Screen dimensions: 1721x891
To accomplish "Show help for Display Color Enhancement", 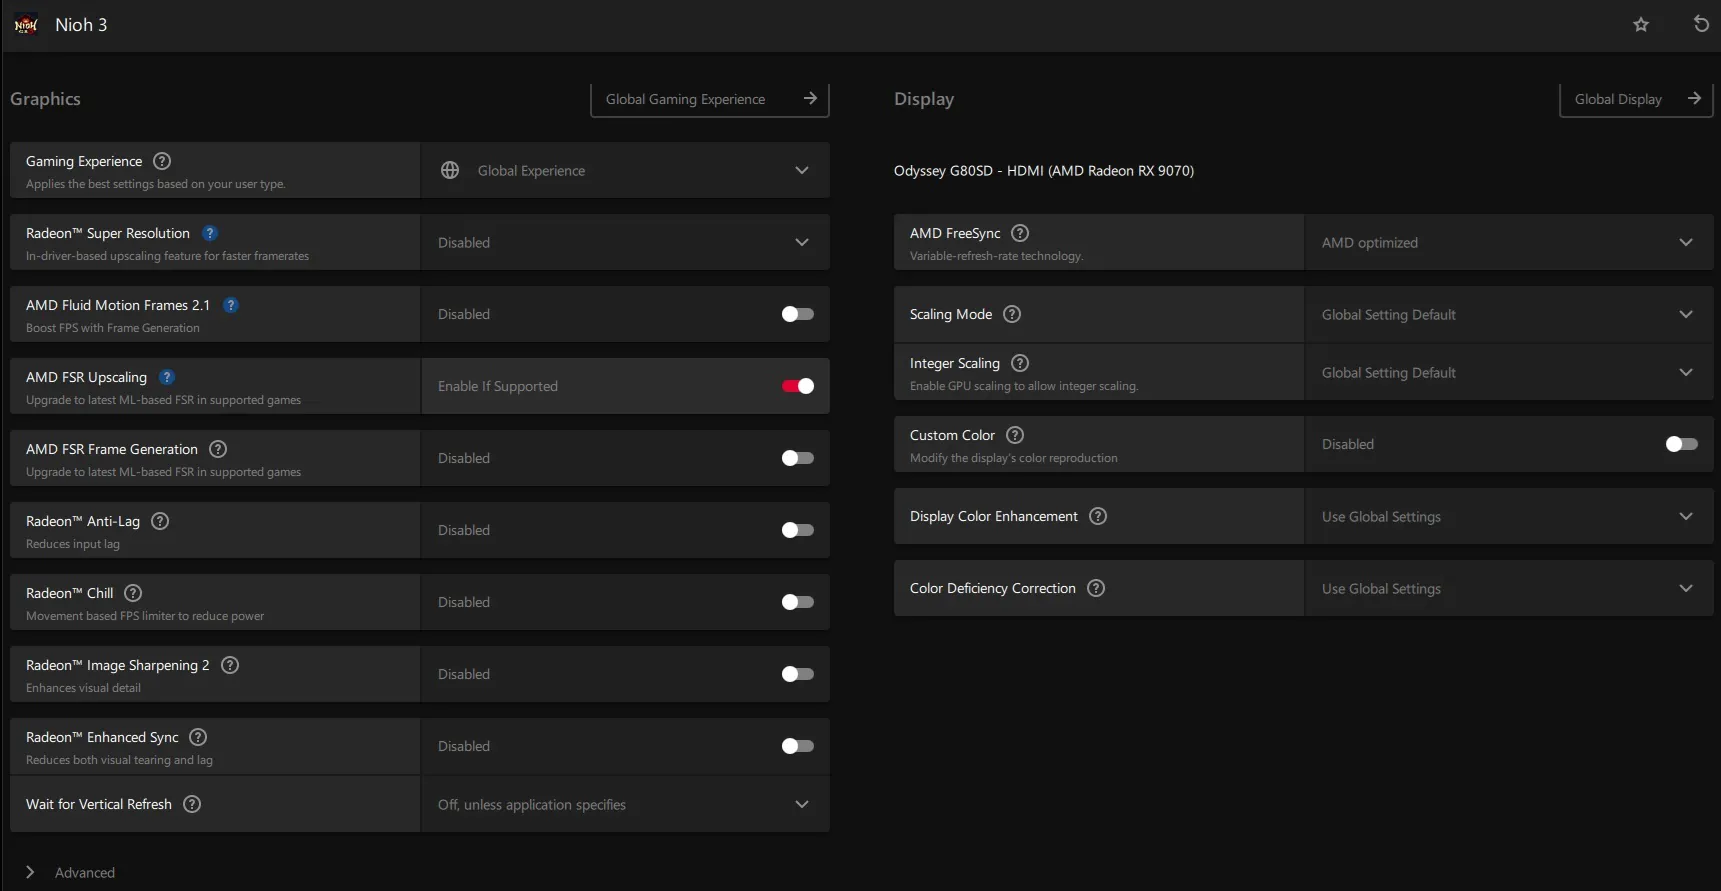I will 1098,516.
